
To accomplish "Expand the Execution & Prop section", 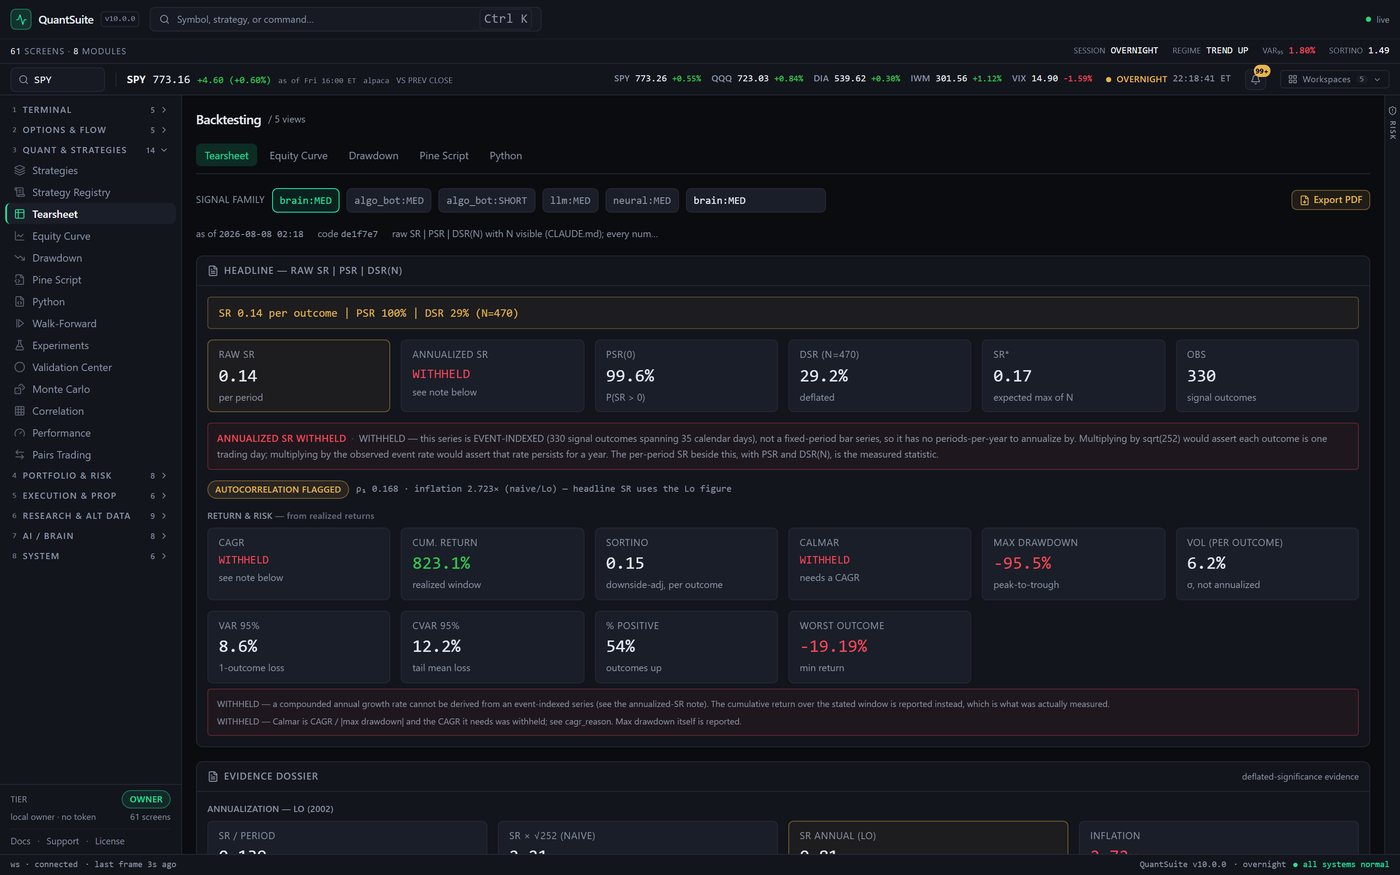I will click(89, 496).
